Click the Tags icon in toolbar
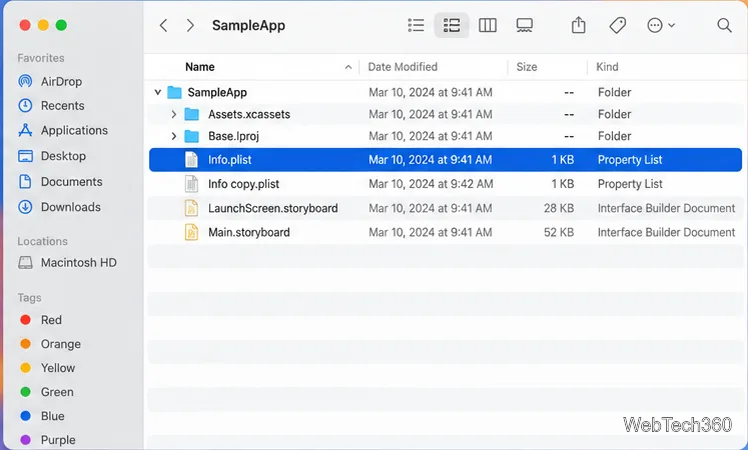 point(617,25)
